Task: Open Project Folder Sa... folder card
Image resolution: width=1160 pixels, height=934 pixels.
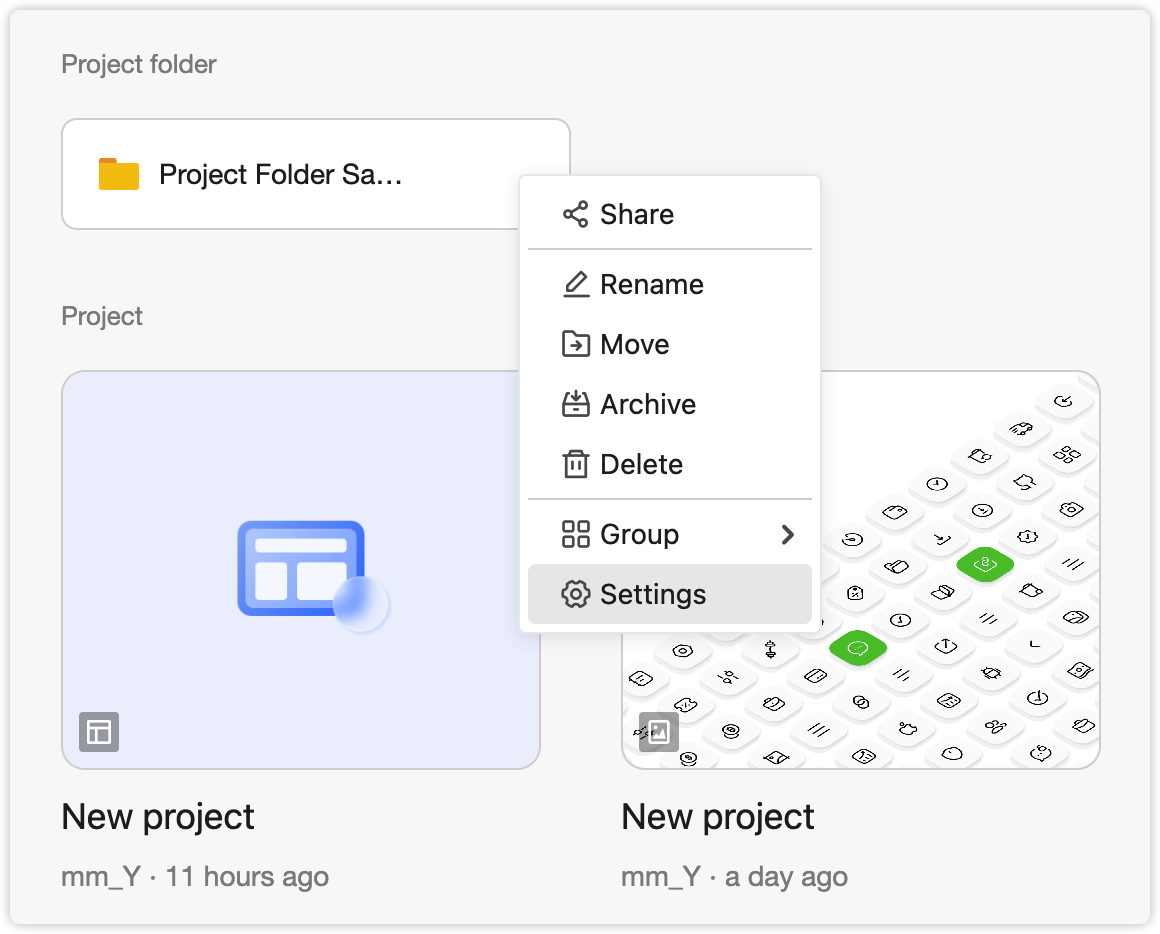Action: [316, 175]
